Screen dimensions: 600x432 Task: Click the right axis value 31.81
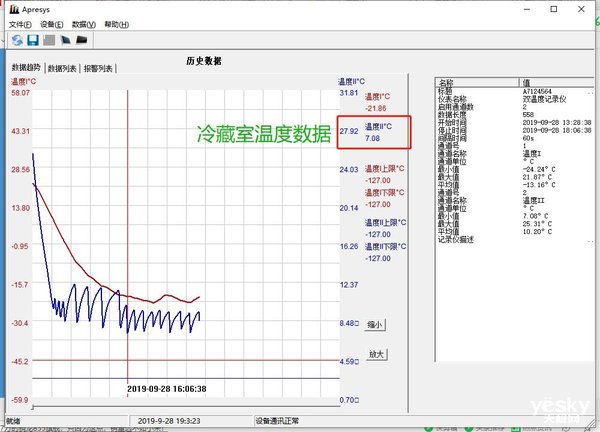click(x=349, y=93)
